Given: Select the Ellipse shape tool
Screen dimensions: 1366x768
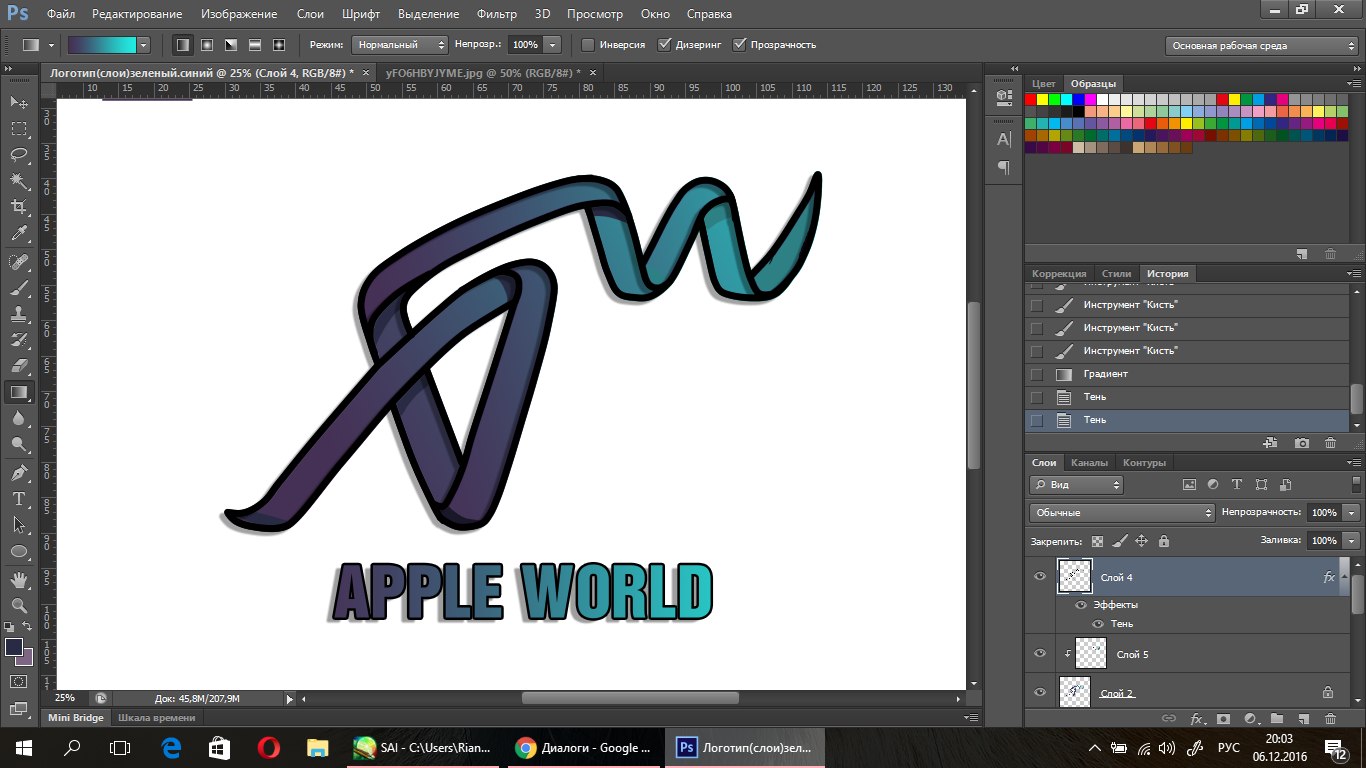Looking at the screenshot, I should point(19,551).
